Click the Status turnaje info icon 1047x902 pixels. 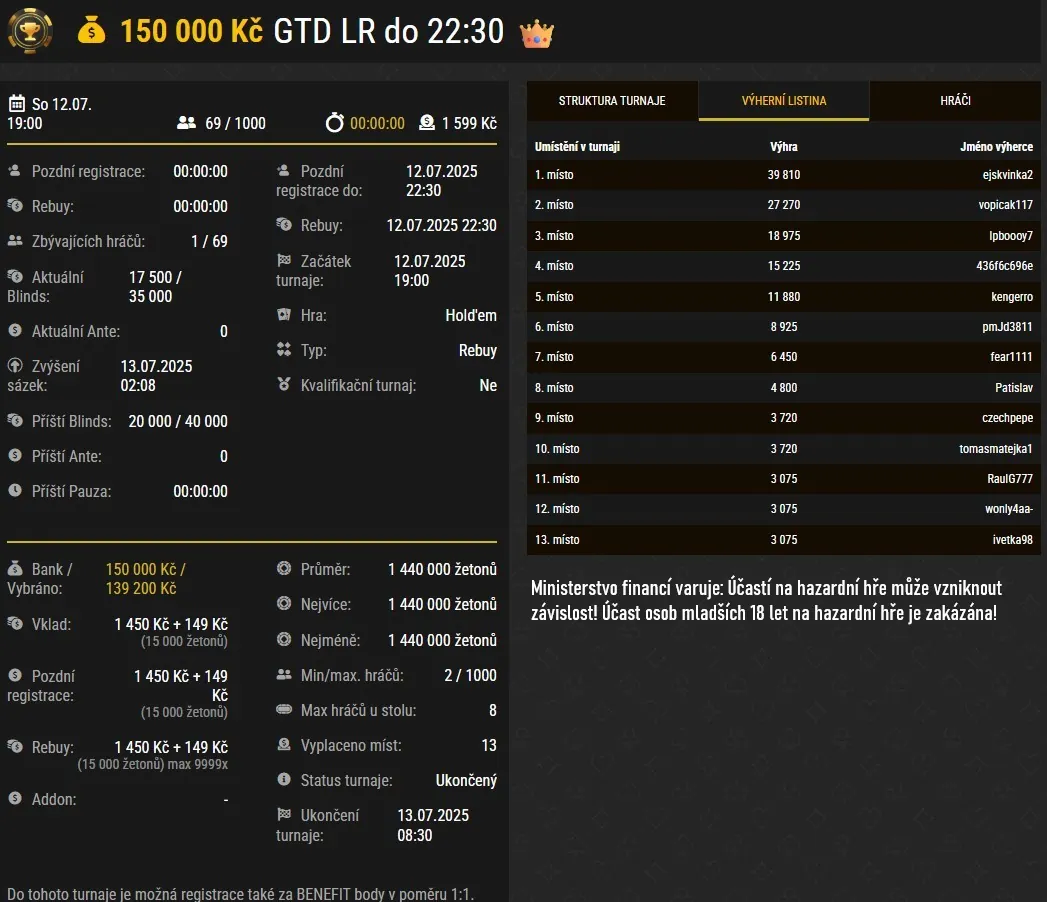pos(284,779)
